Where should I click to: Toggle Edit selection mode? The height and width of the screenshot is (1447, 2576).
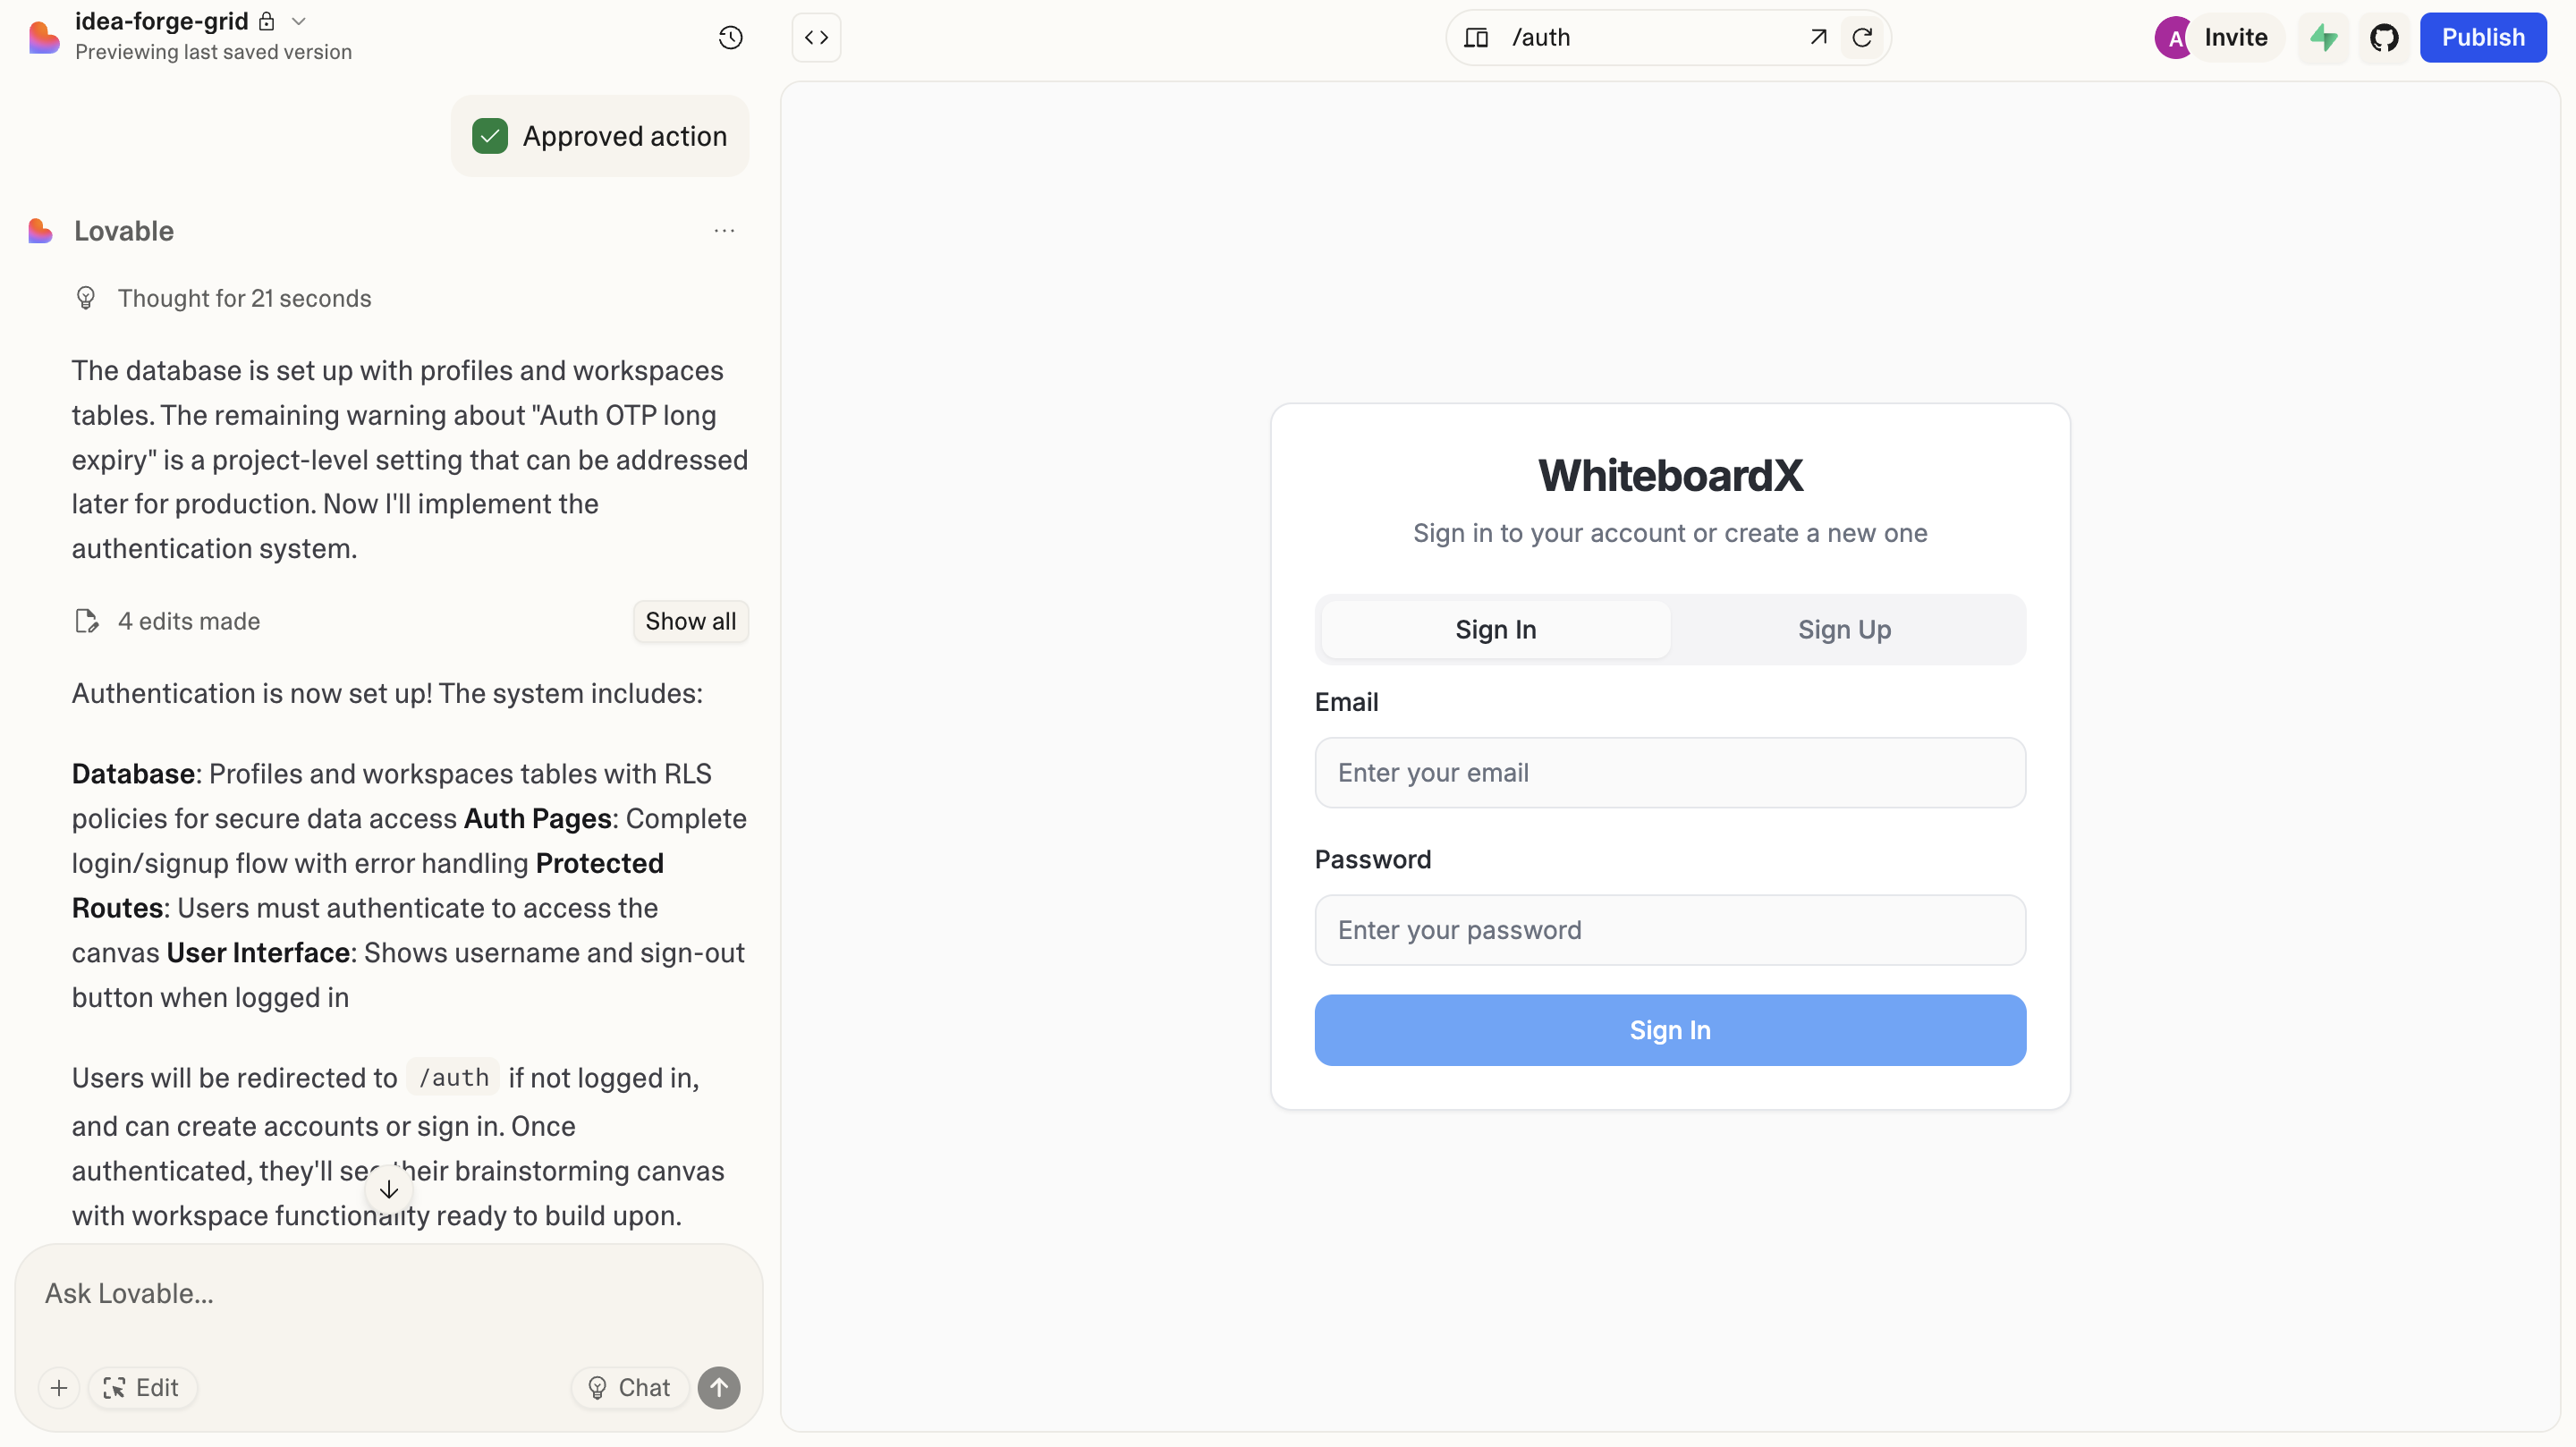(x=142, y=1387)
